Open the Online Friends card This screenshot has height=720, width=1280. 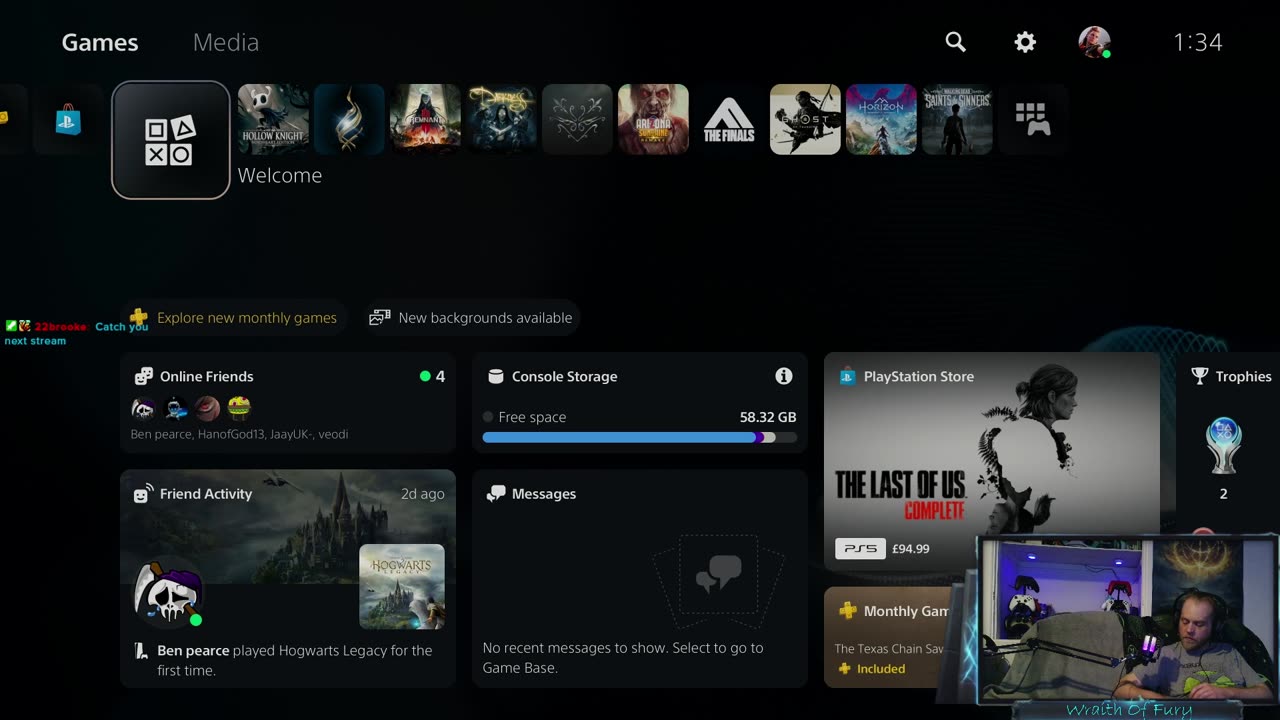click(x=288, y=403)
